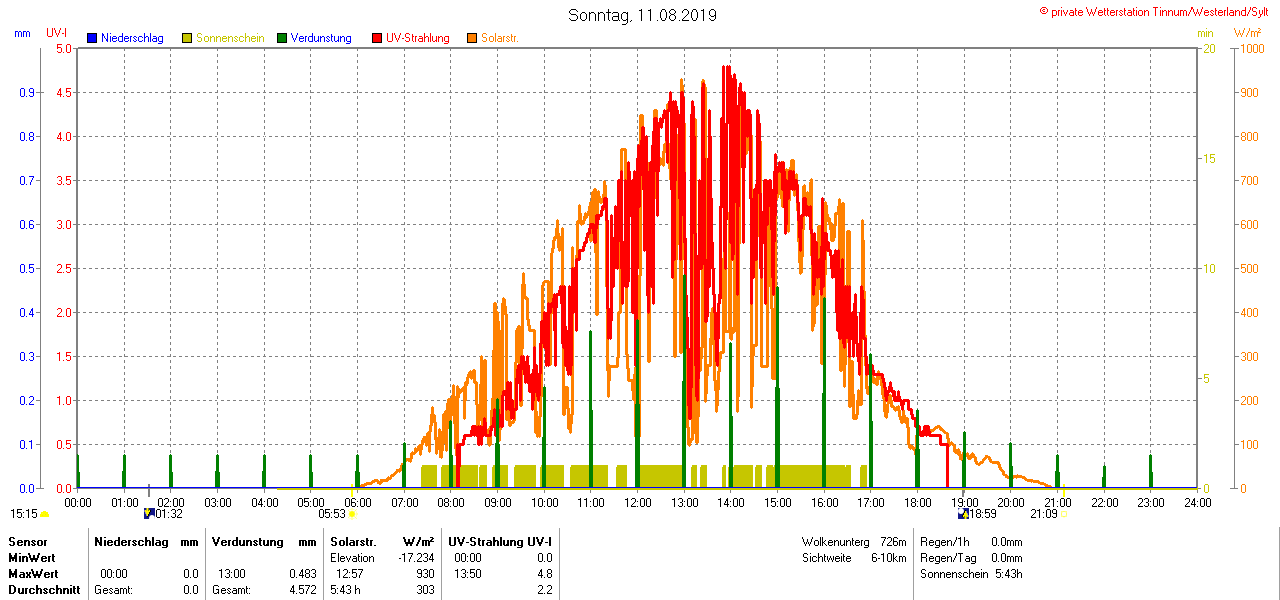
Task: Click the green Verdunstung legend swatch
Action: pos(282,38)
